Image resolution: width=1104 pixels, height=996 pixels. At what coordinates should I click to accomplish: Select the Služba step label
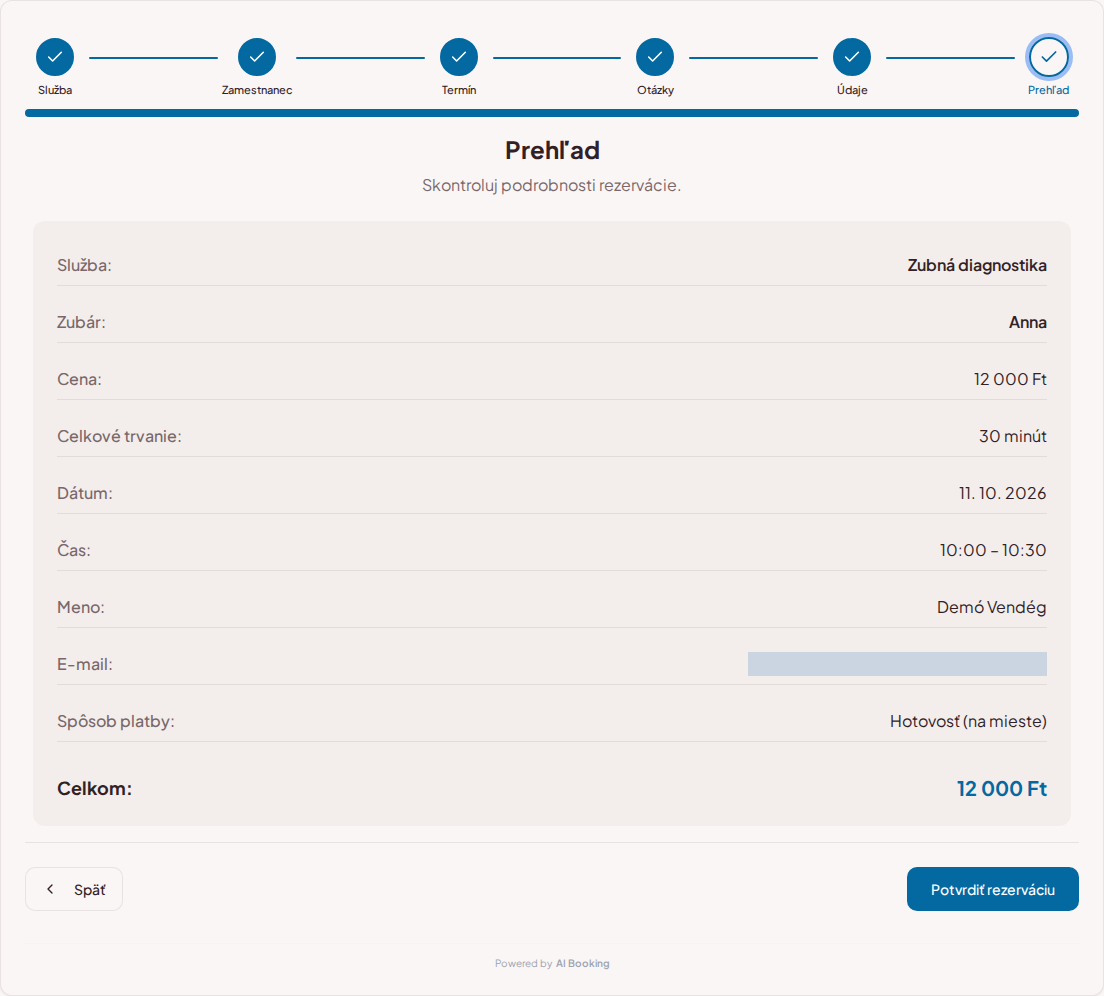(55, 90)
